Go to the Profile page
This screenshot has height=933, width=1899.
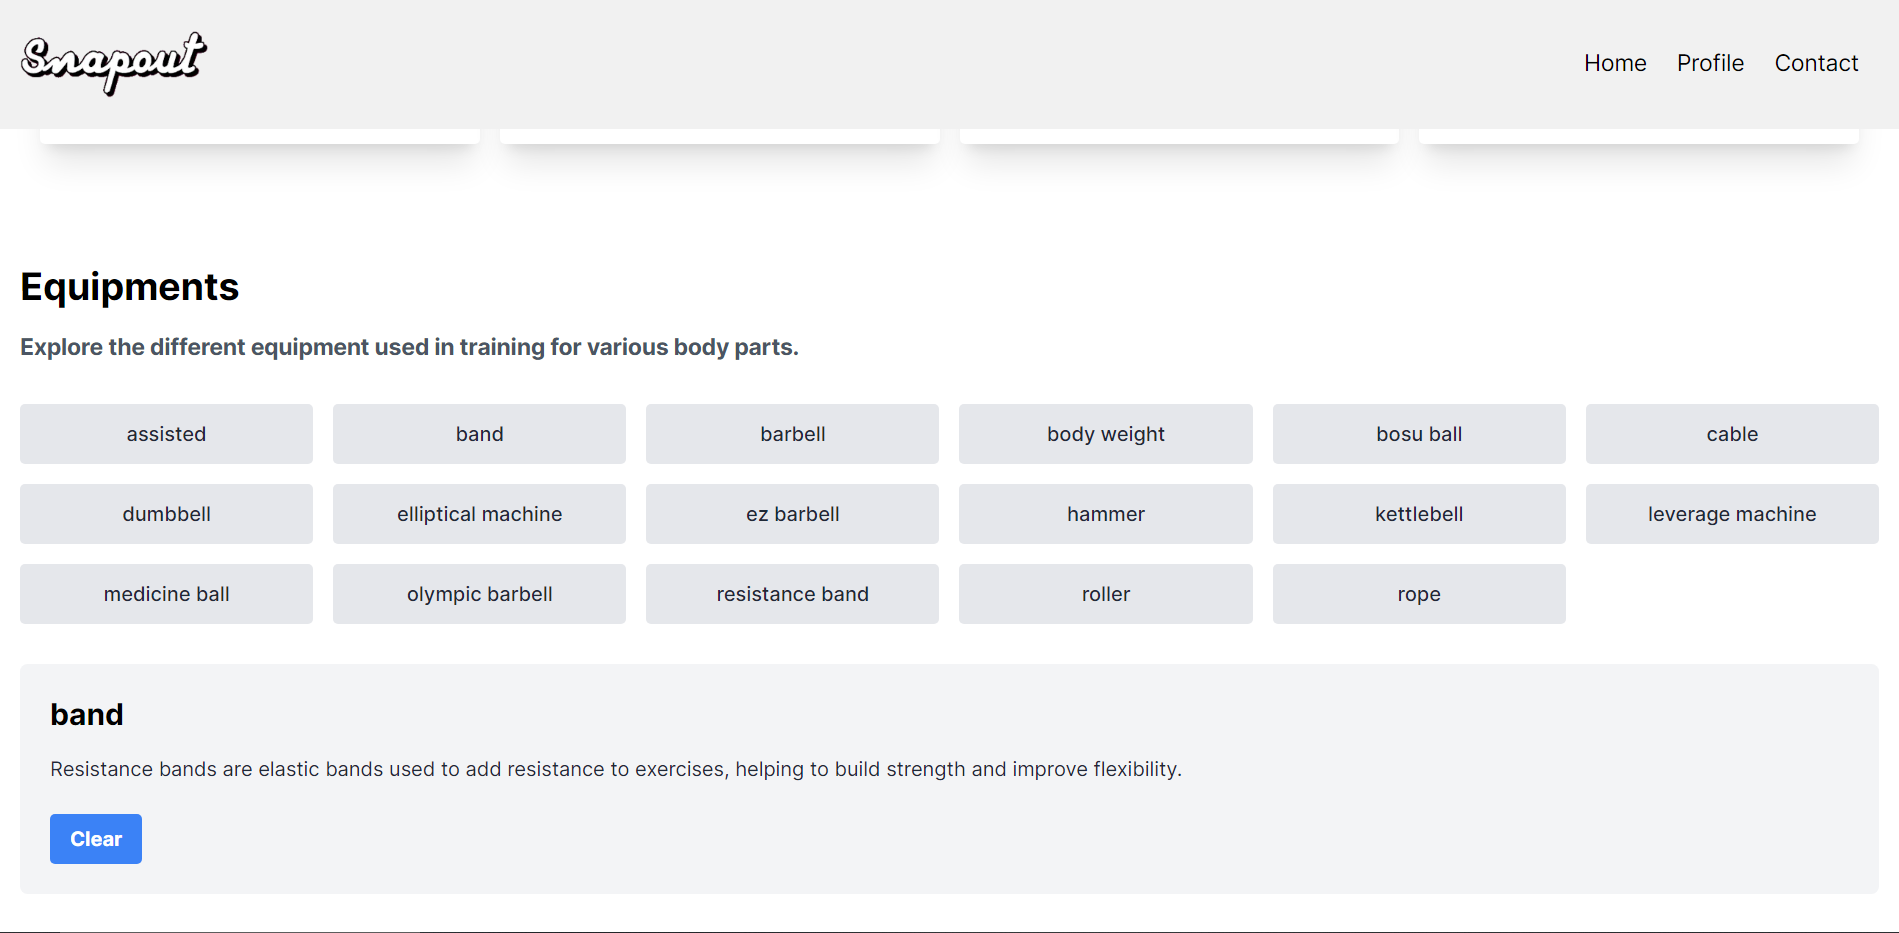[1710, 63]
